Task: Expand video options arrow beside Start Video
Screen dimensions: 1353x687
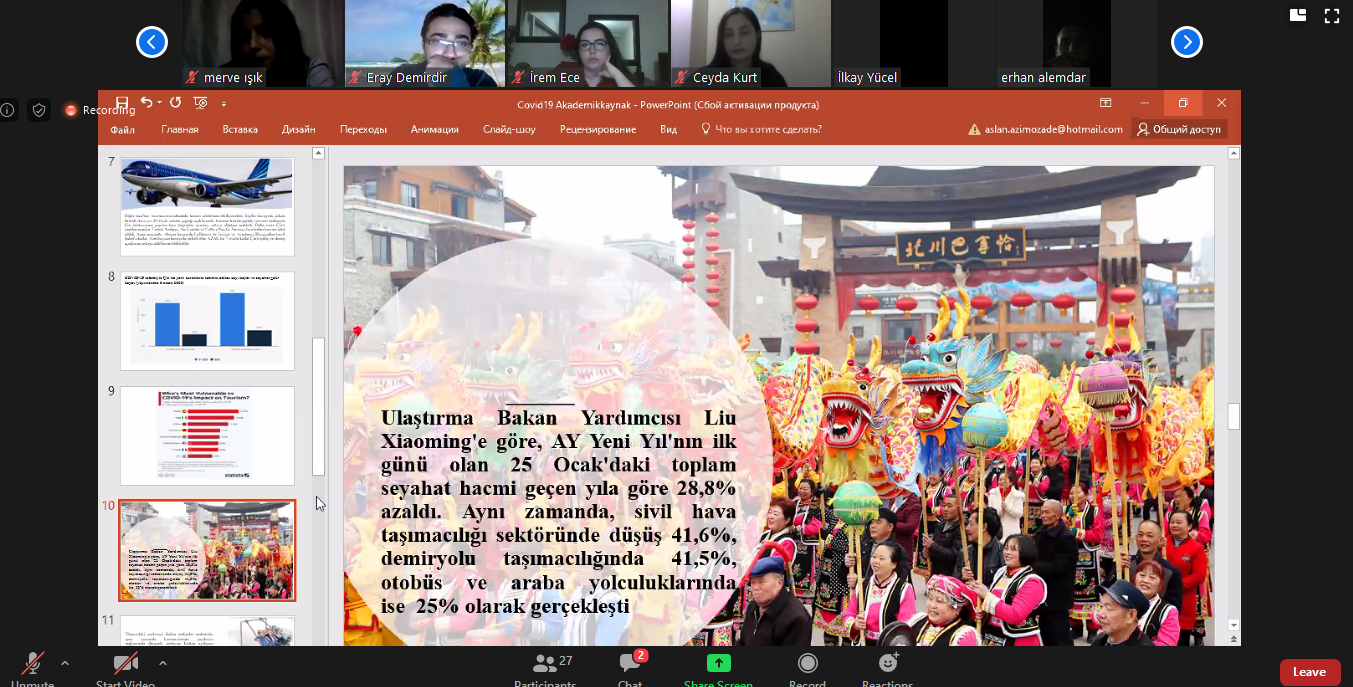Action: tap(162, 663)
